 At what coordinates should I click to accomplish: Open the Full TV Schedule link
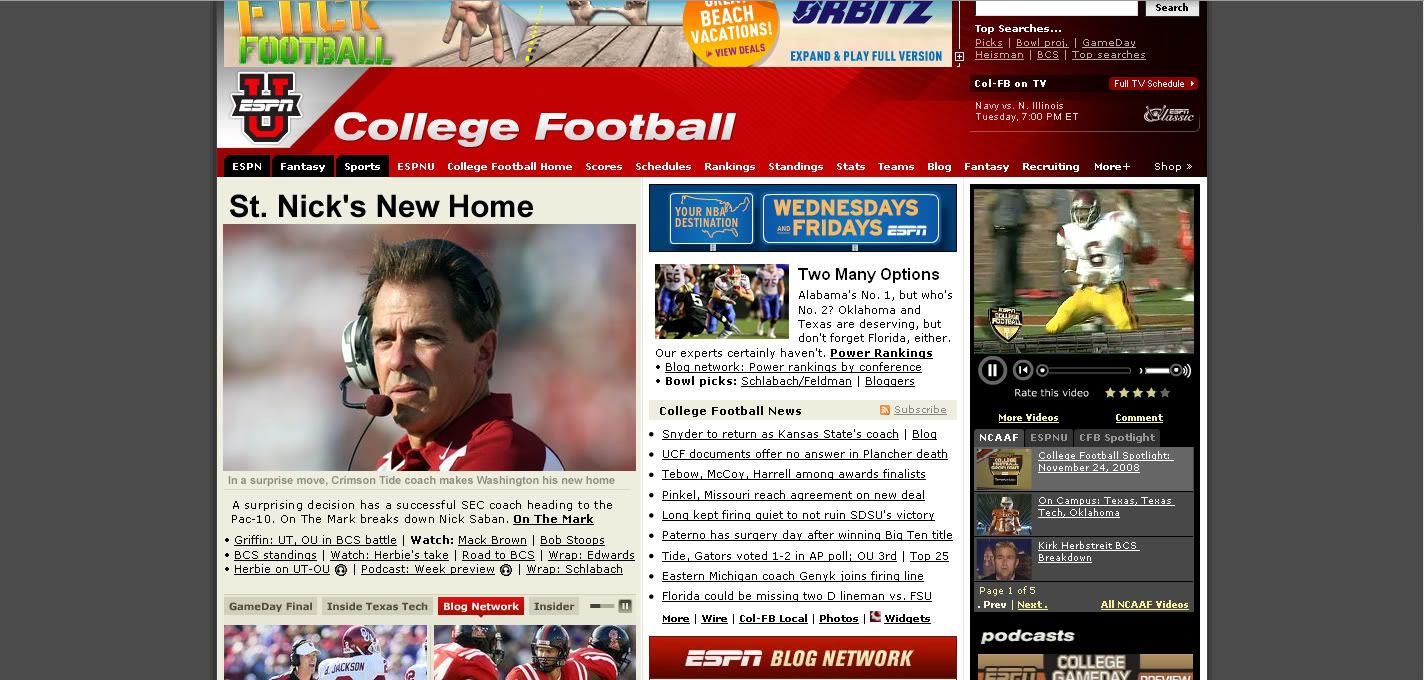(1153, 84)
